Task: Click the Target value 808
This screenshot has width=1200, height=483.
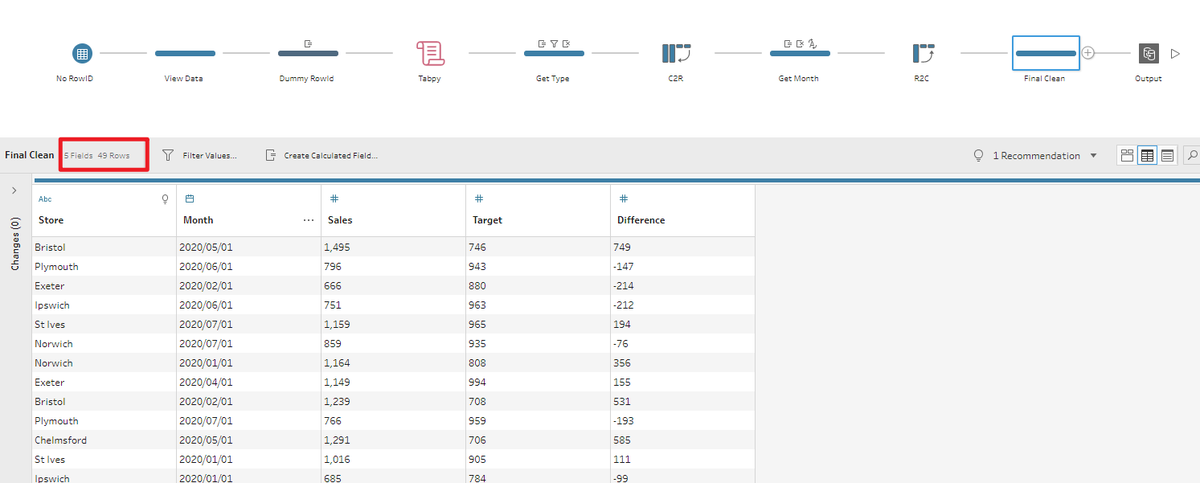Action: click(x=538, y=363)
